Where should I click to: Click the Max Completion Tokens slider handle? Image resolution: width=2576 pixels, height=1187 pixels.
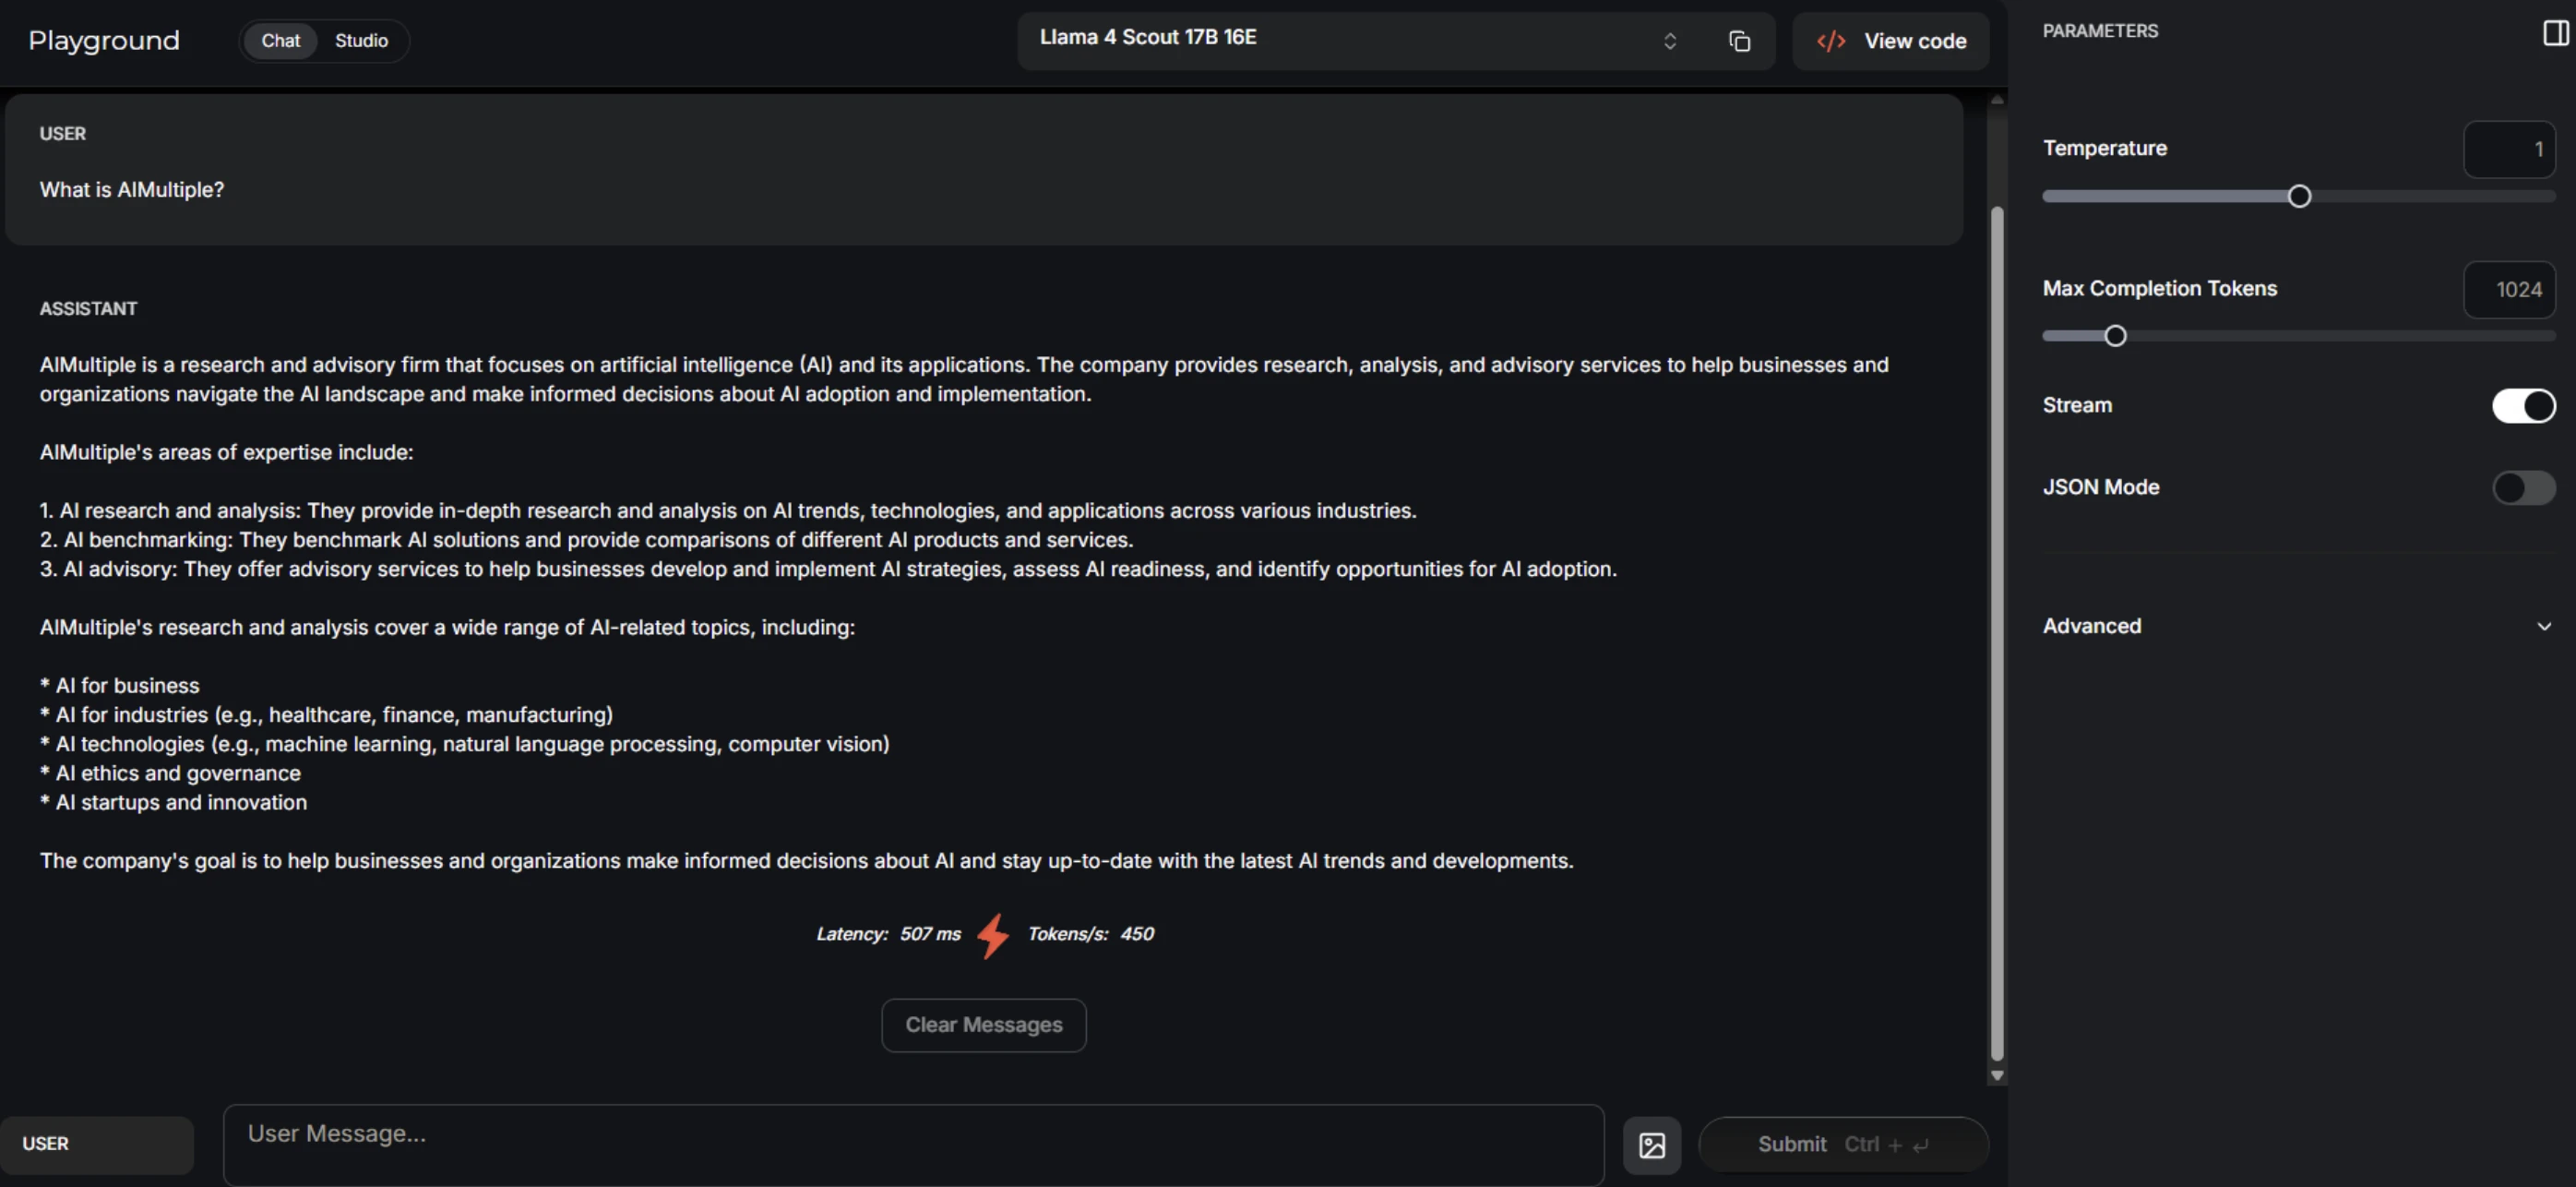pos(2114,337)
